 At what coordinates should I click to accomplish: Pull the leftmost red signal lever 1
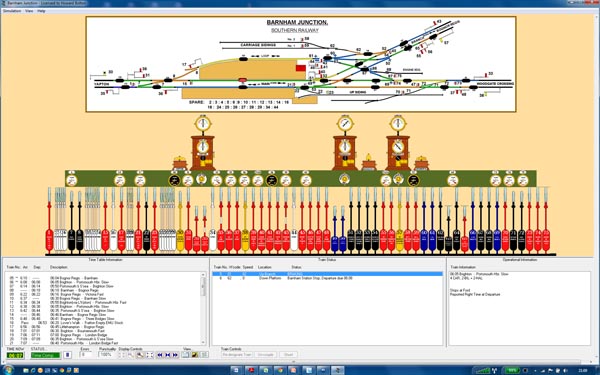[49, 220]
